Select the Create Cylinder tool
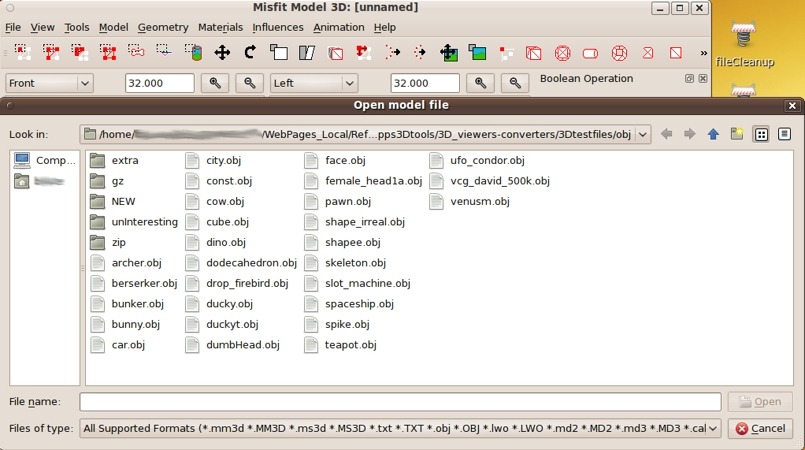The height and width of the screenshot is (450, 805). pyautogui.click(x=590, y=52)
